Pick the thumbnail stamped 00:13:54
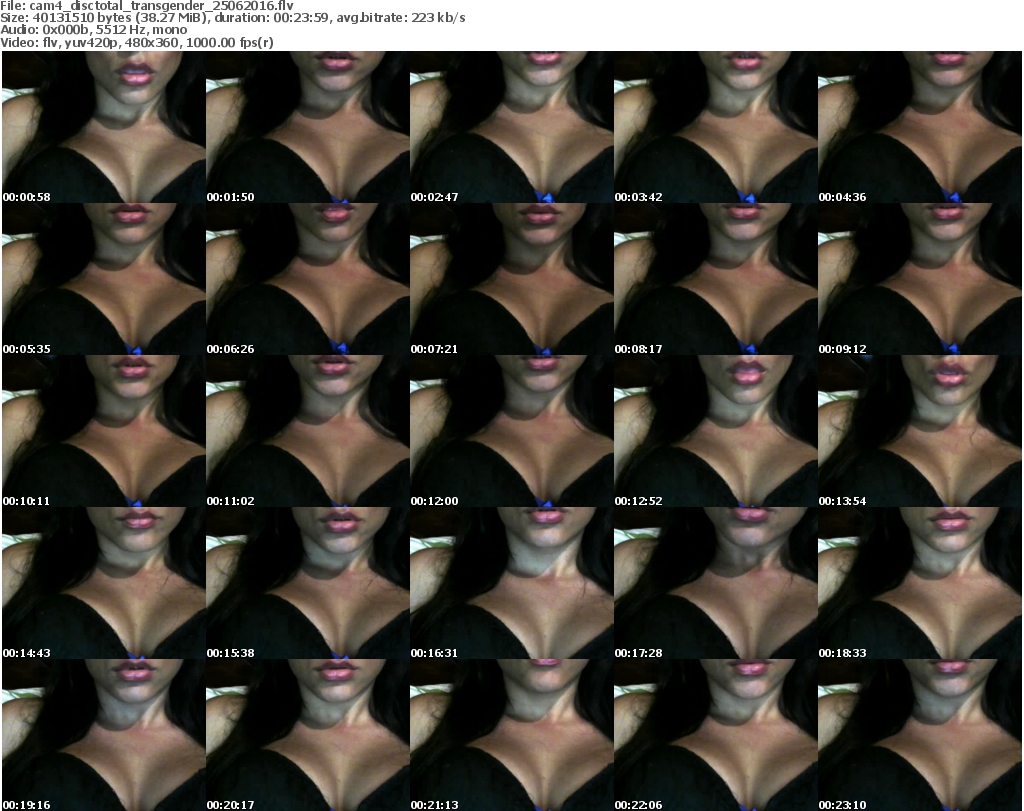This screenshot has height=811, width=1024. pos(920,431)
